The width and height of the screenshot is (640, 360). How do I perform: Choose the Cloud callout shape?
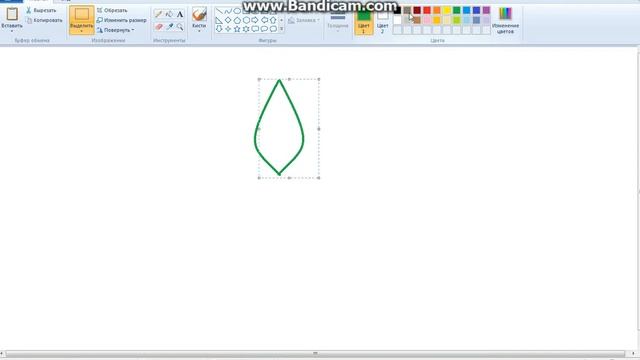(x=273, y=29)
